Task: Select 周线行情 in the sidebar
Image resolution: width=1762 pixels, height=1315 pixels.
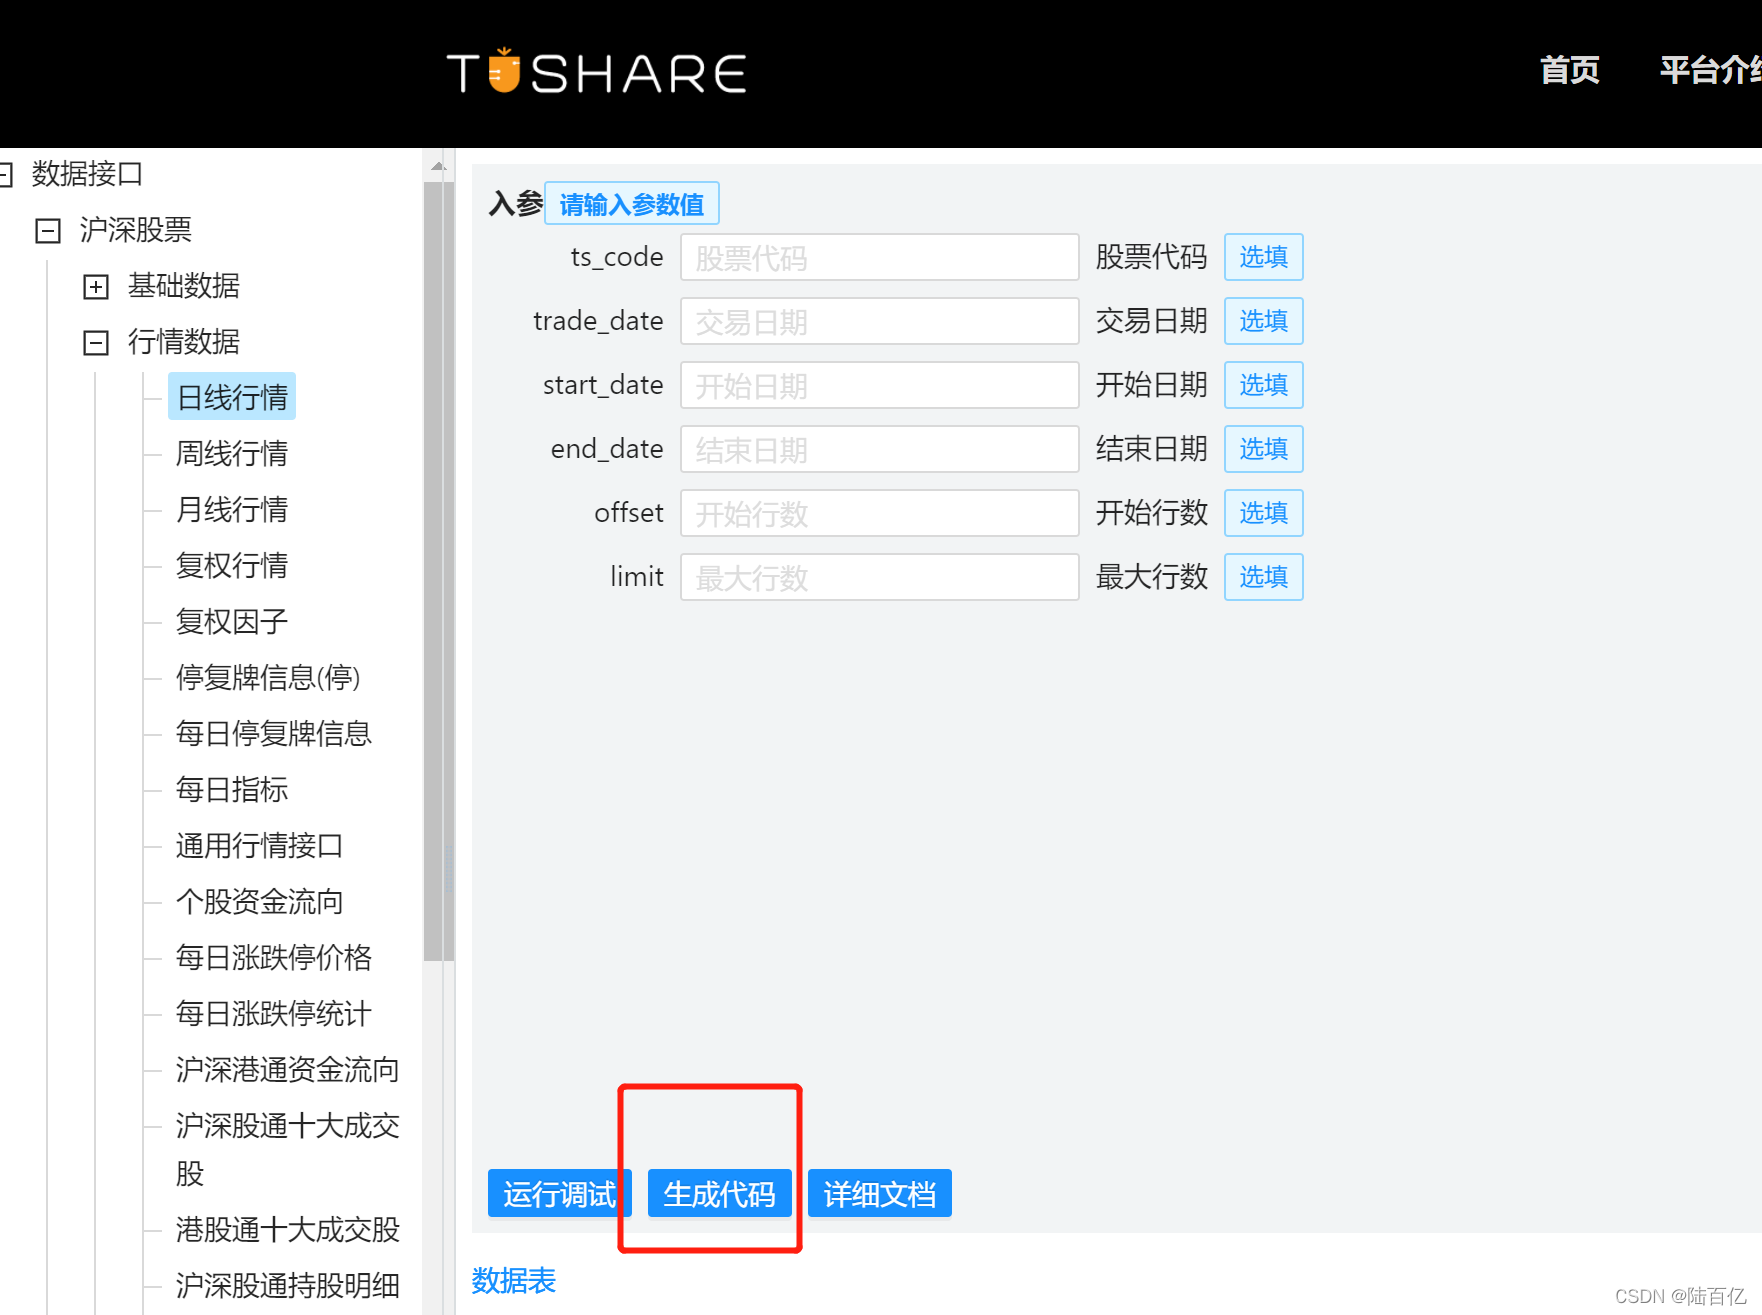Action: (x=231, y=453)
